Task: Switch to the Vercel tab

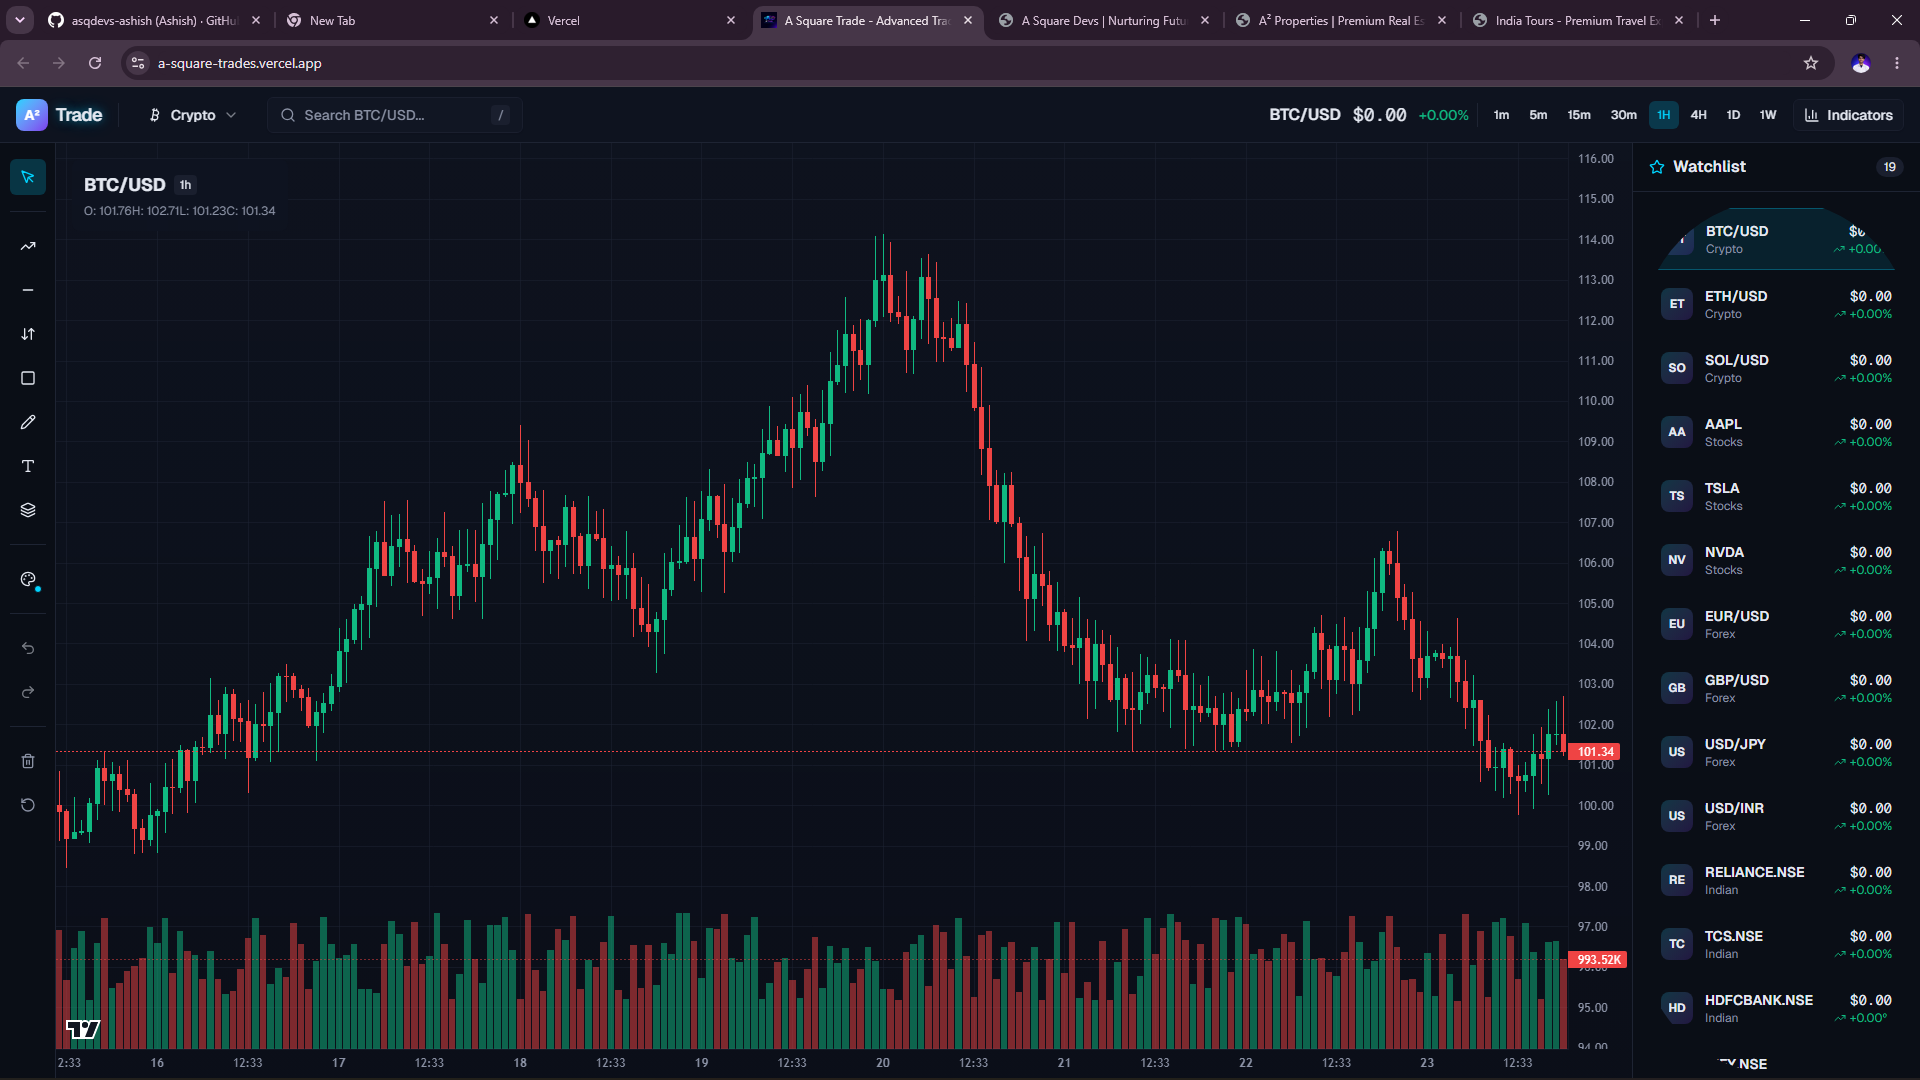Action: pos(630,20)
